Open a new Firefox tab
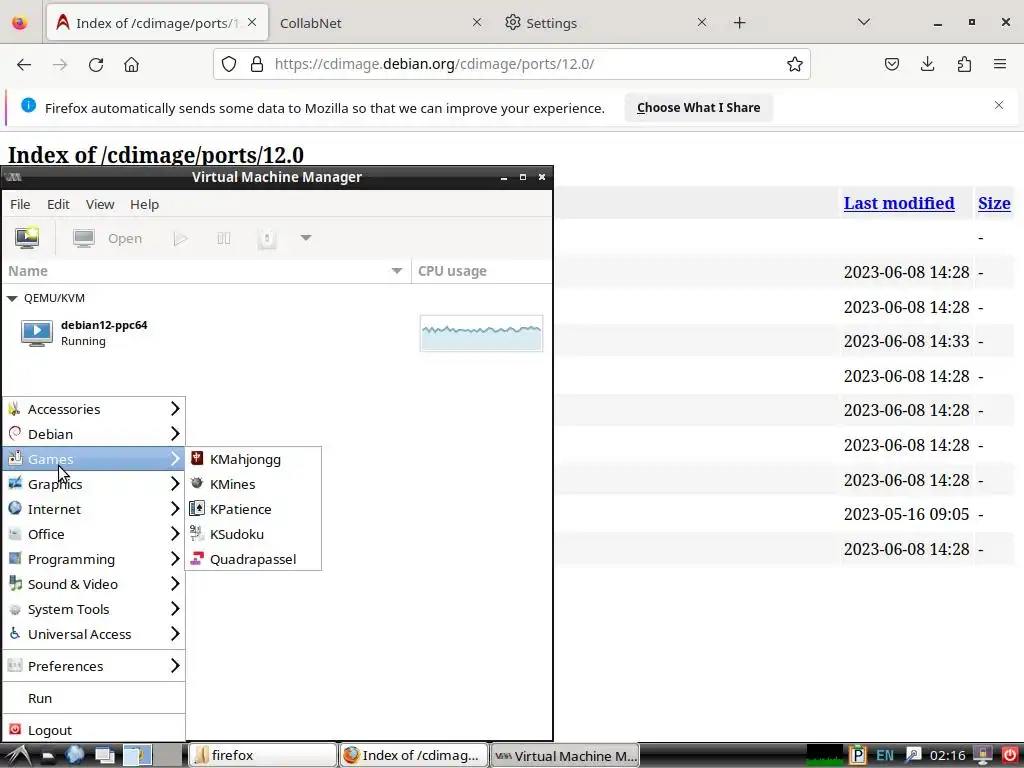The height and width of the screenshot is (768, 1024). click(x=739, y=23)
